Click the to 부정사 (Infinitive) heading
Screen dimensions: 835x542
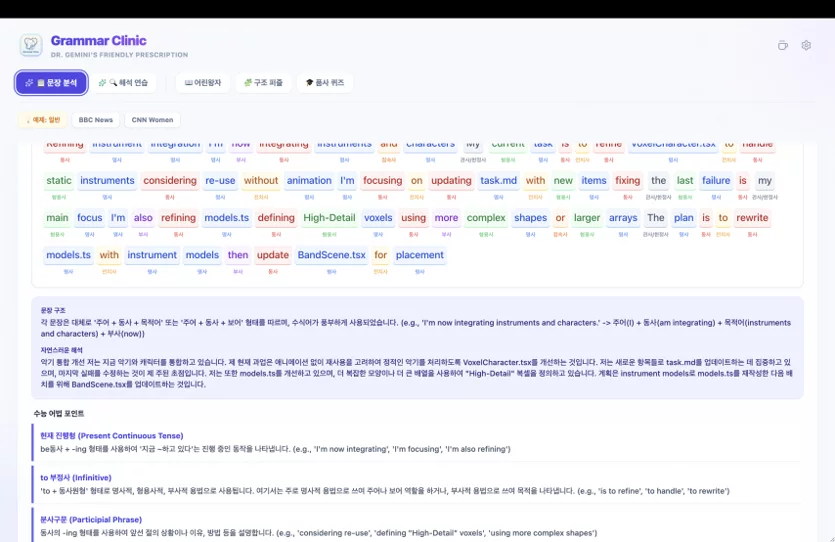pos(76,478)
